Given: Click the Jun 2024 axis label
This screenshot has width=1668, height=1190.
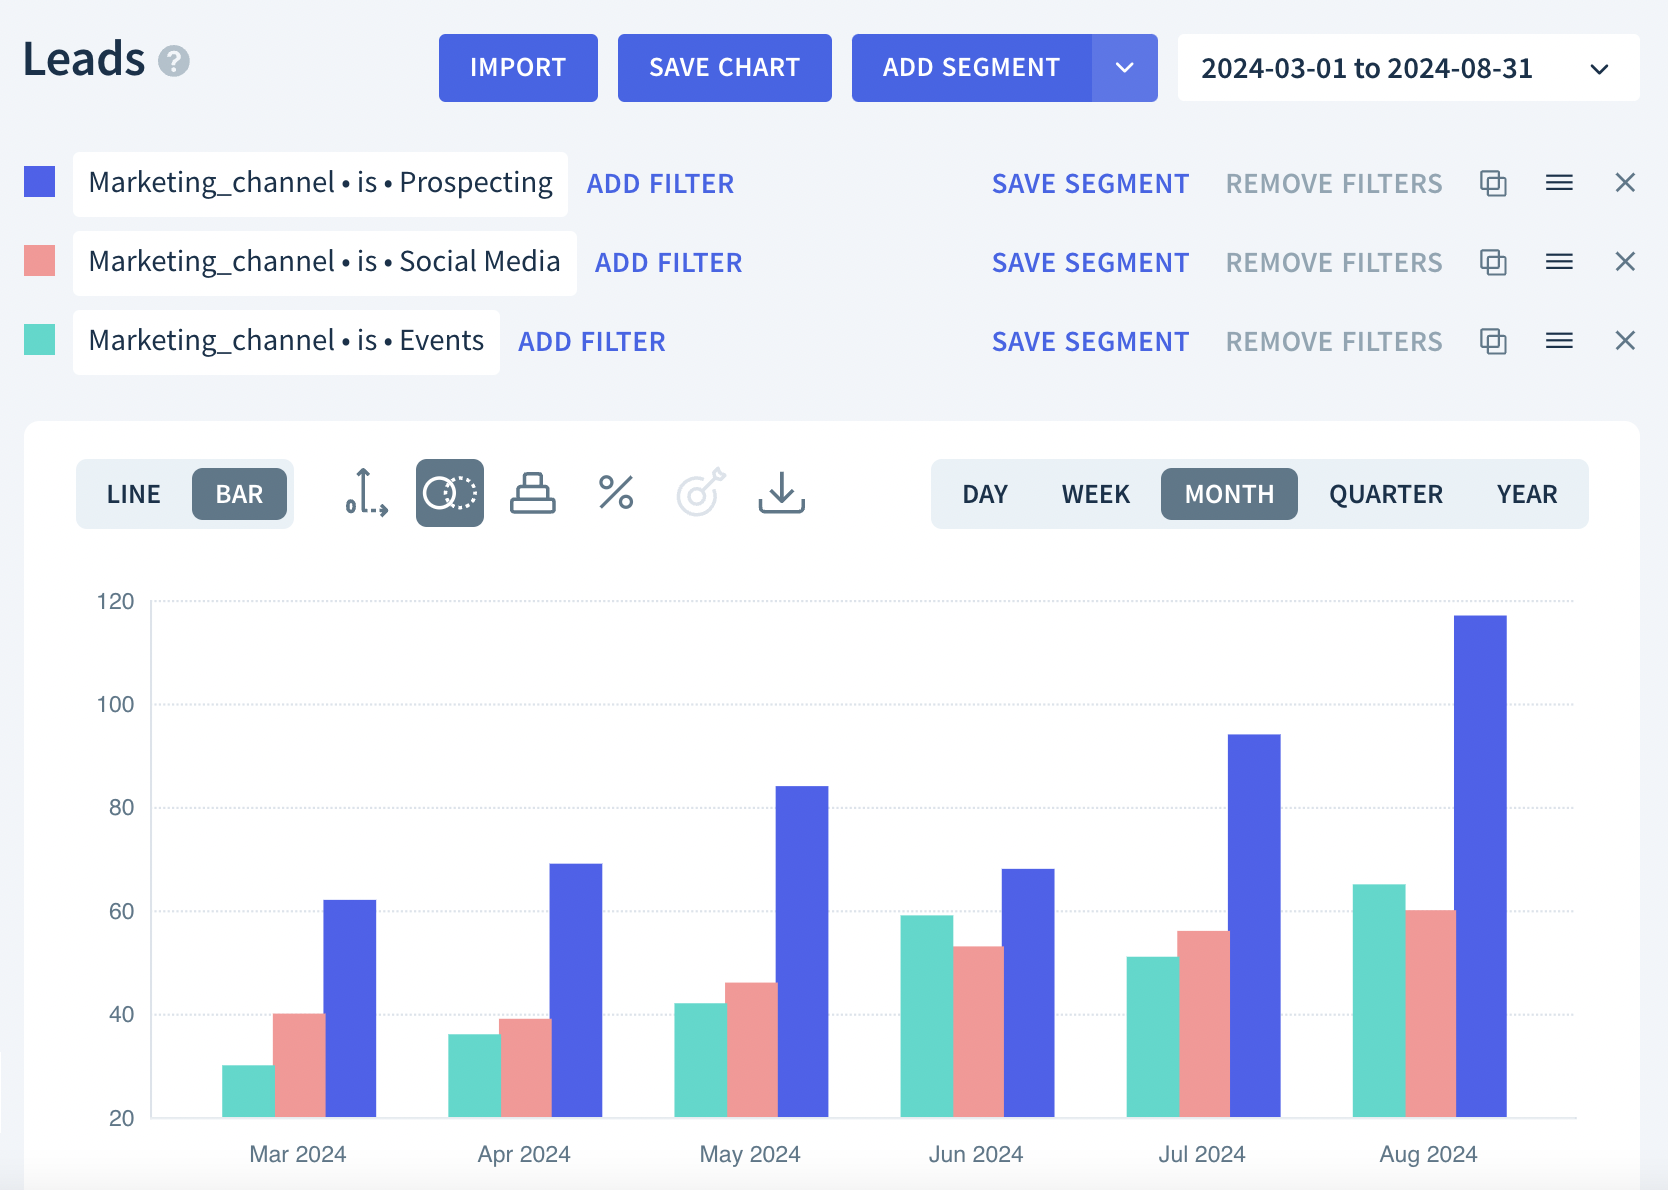Looking at the screenshot, I should click(976, 1154).
